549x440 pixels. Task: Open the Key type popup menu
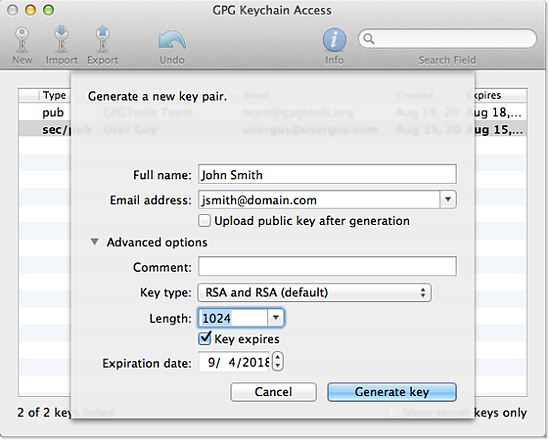click(x=314, y=293)
